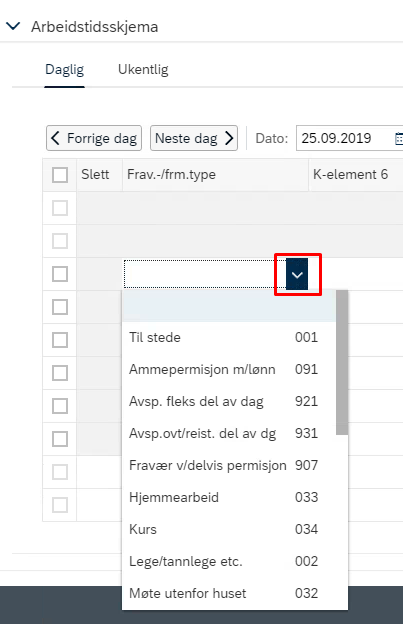The image size is (403, 624).
Task: Click the dropdown list scrollbar thumb
Action: 342,363
